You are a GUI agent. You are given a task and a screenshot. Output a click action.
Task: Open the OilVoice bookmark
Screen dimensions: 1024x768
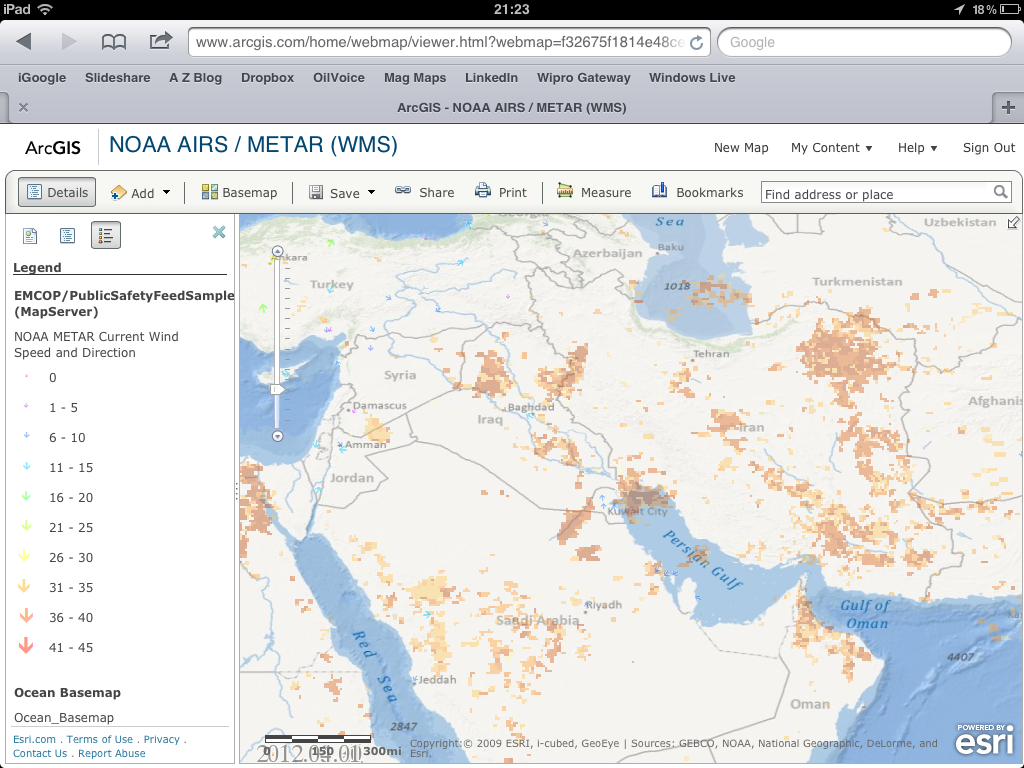(x=338, y=78)
